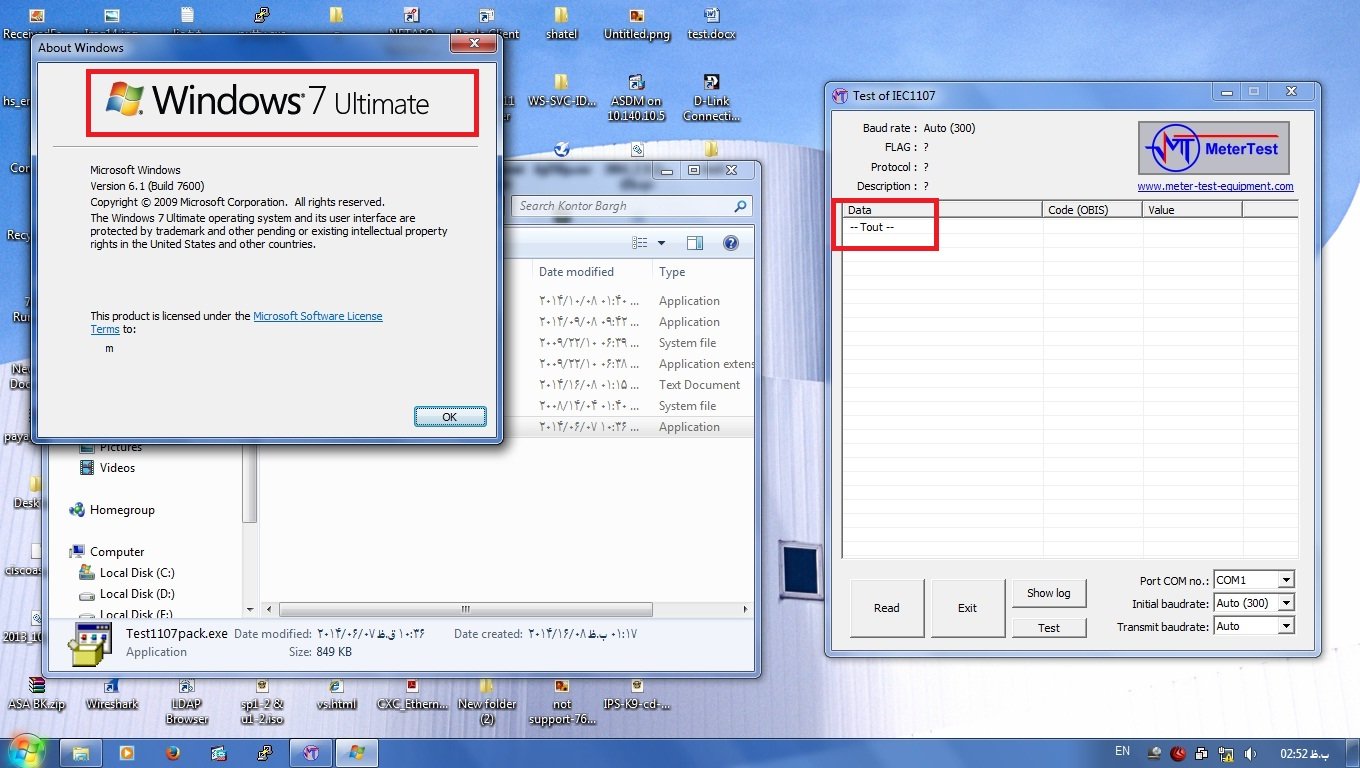
Task: Click the Read button in Test of IEC1107
Action: click(887, 608)
